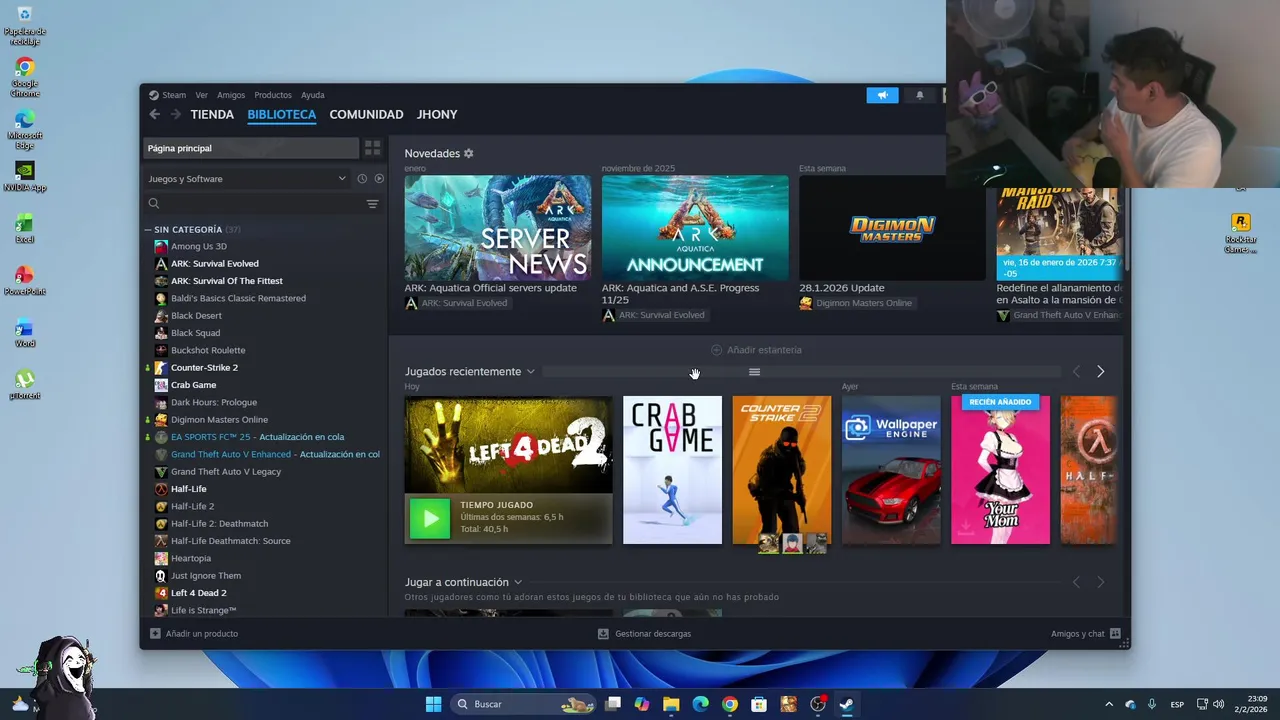Viewport: 1280px width, 720px height.
Task: Click the shelf drag handle icon
Action: pos(754,372)
